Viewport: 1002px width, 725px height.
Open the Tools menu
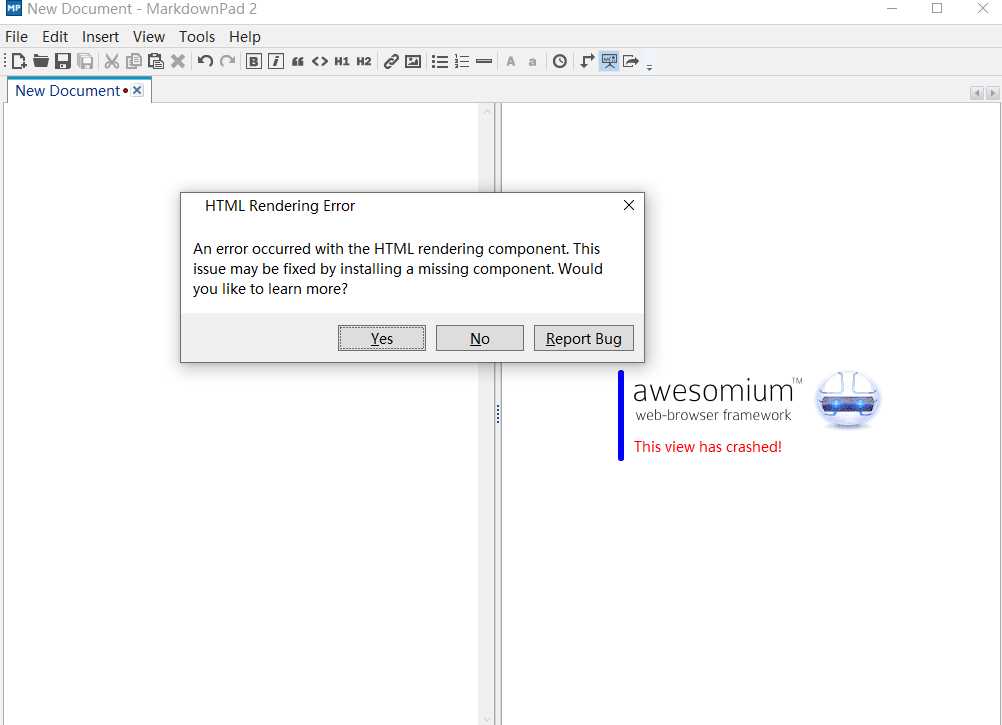(x=197, y=36)
